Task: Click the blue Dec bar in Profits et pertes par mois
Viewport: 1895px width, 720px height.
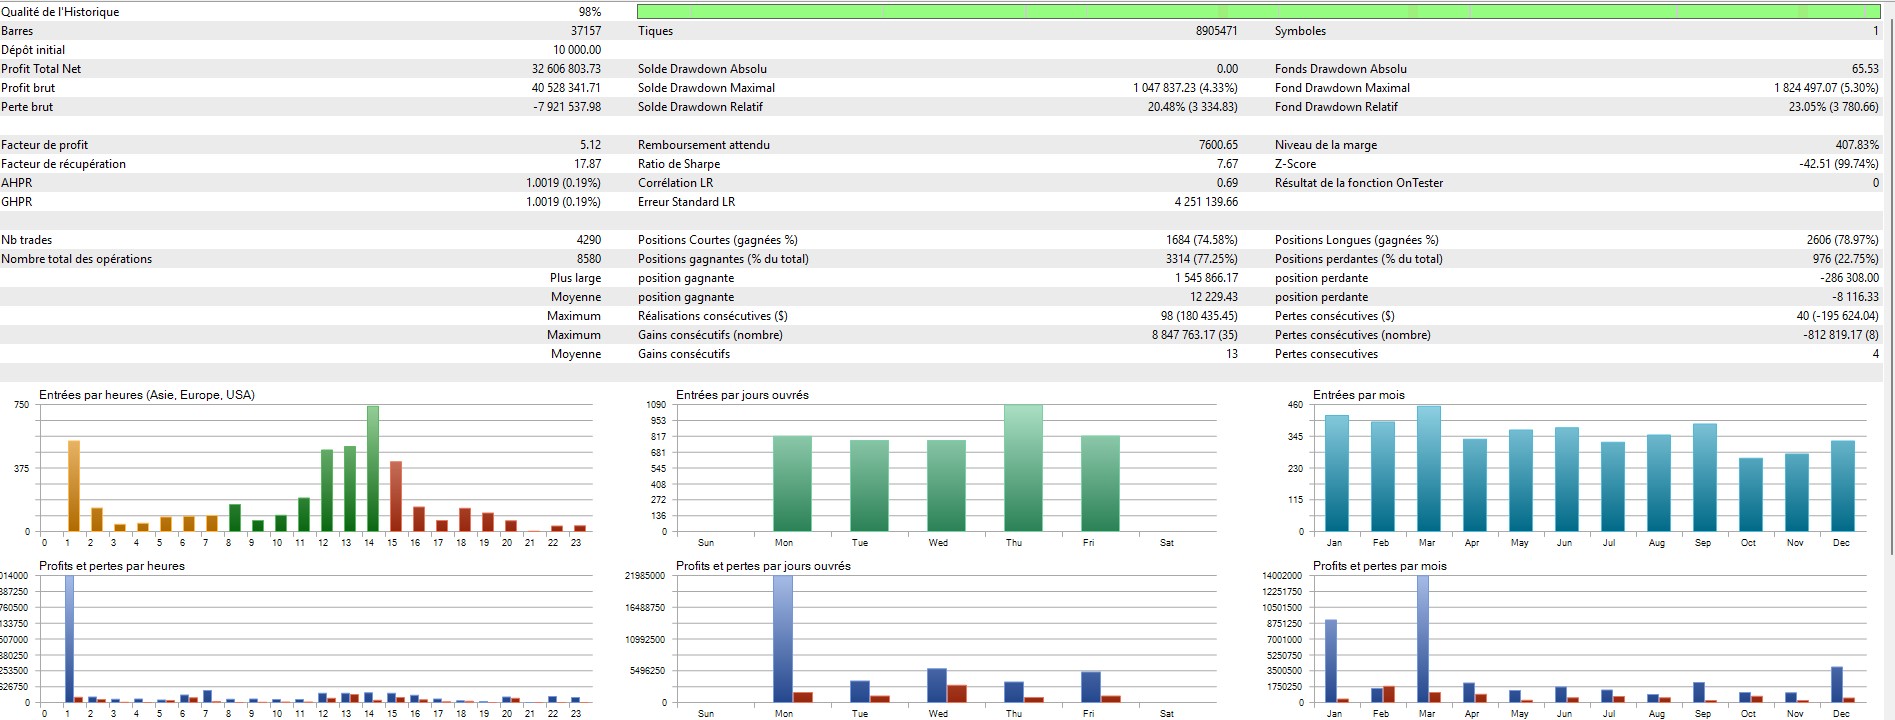Action: (1837, 685)
